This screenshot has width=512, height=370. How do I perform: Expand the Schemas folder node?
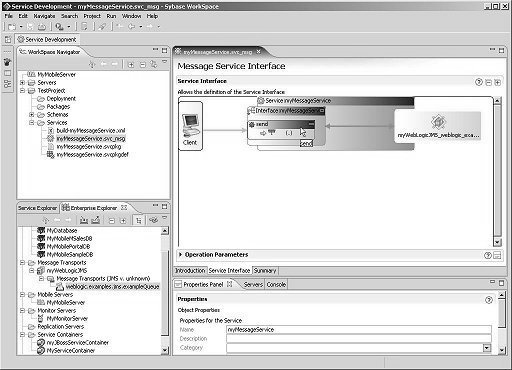pos(32,115)
